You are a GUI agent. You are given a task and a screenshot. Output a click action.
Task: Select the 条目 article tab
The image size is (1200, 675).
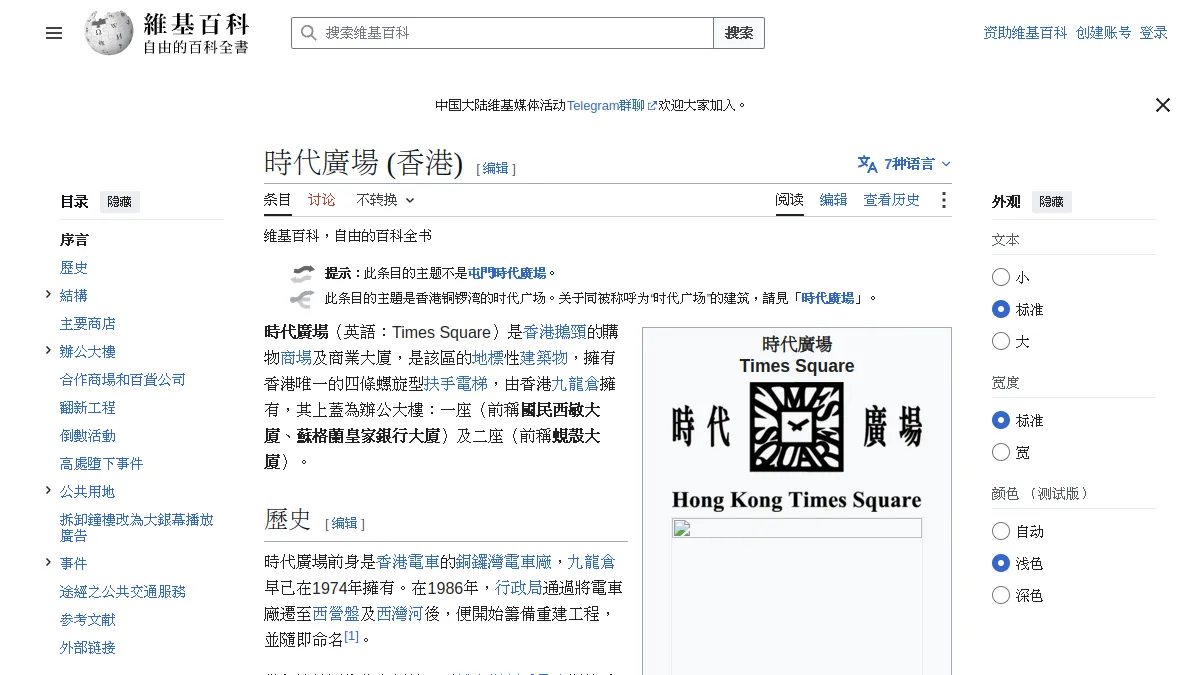pyautogui.click(x=278, y=200)
